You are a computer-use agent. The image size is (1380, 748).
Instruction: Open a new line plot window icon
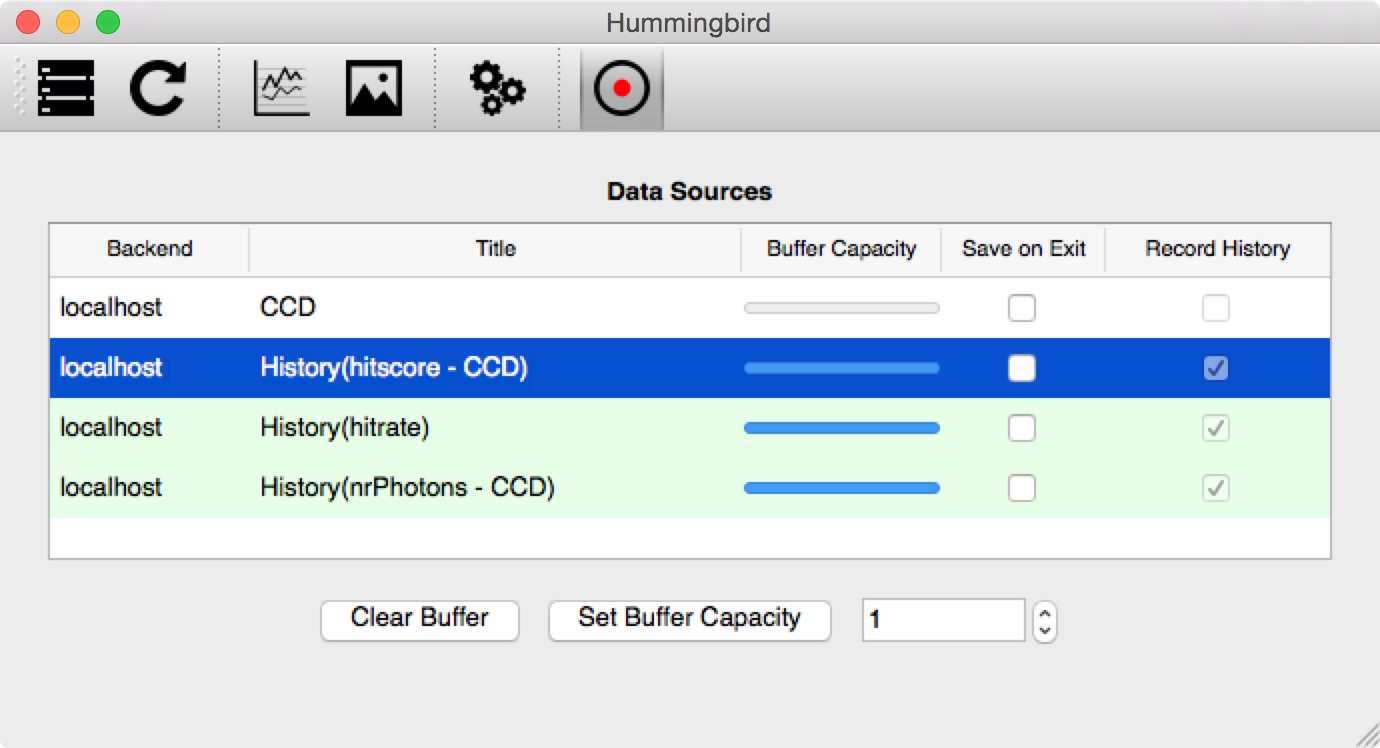[282, 88]
